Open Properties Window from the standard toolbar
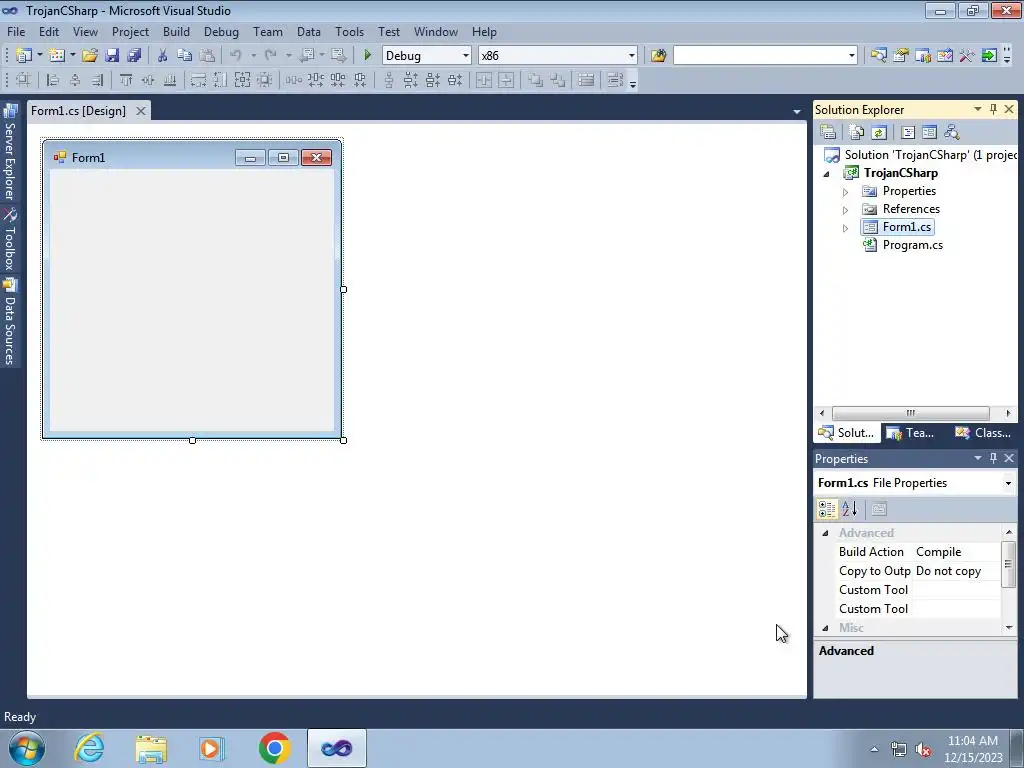 (901, 56)
